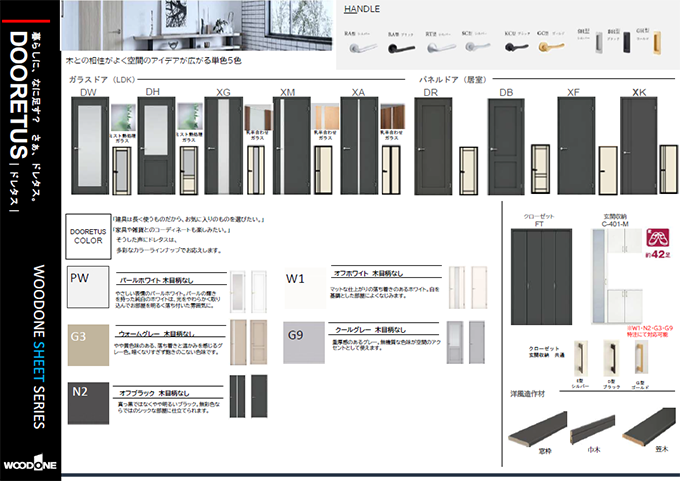Select the gold GC lever handle
680x481 pixels.
coord(552,46)
